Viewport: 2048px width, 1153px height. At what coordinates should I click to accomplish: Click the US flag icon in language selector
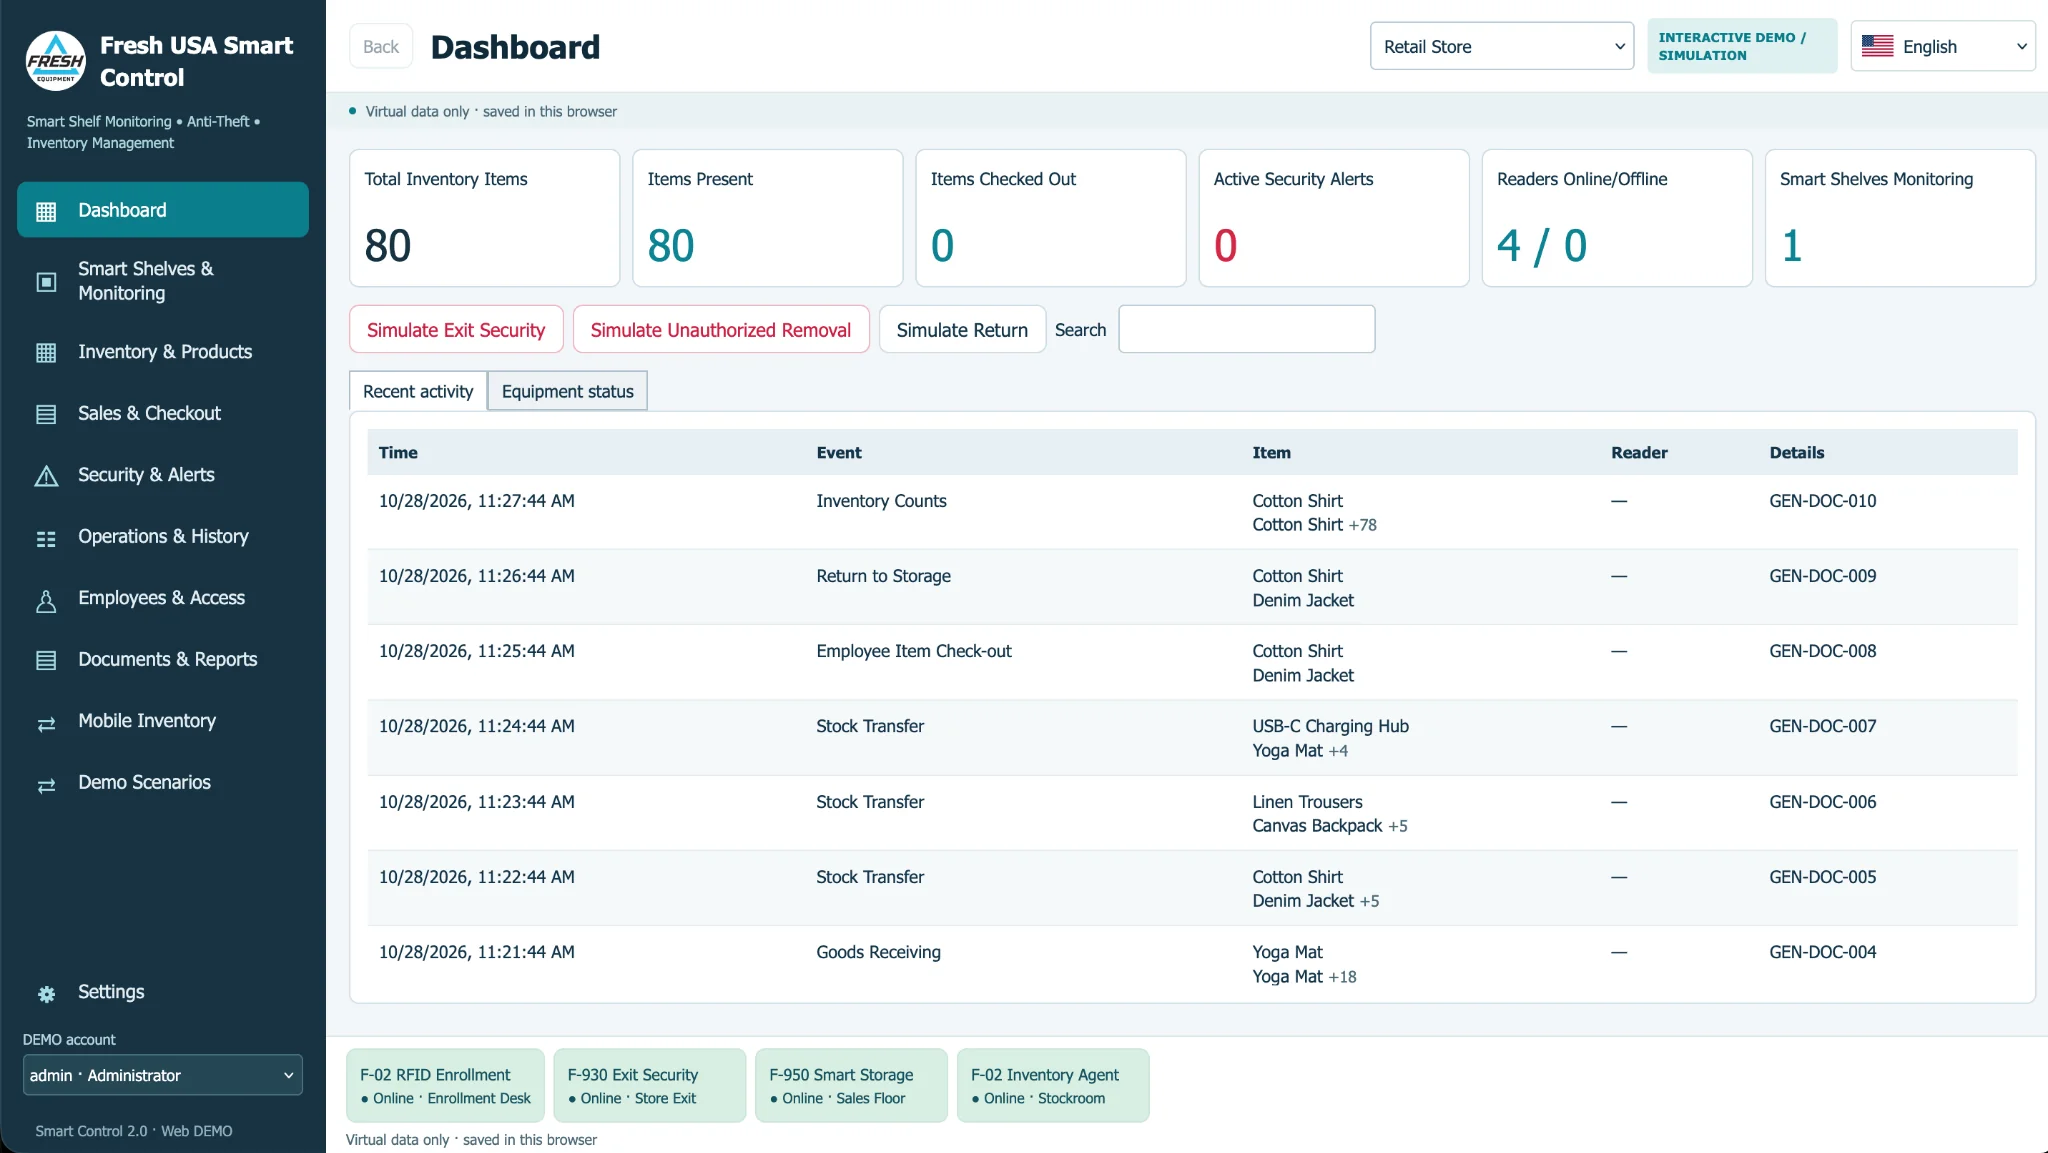click(x=1877, y=46)
